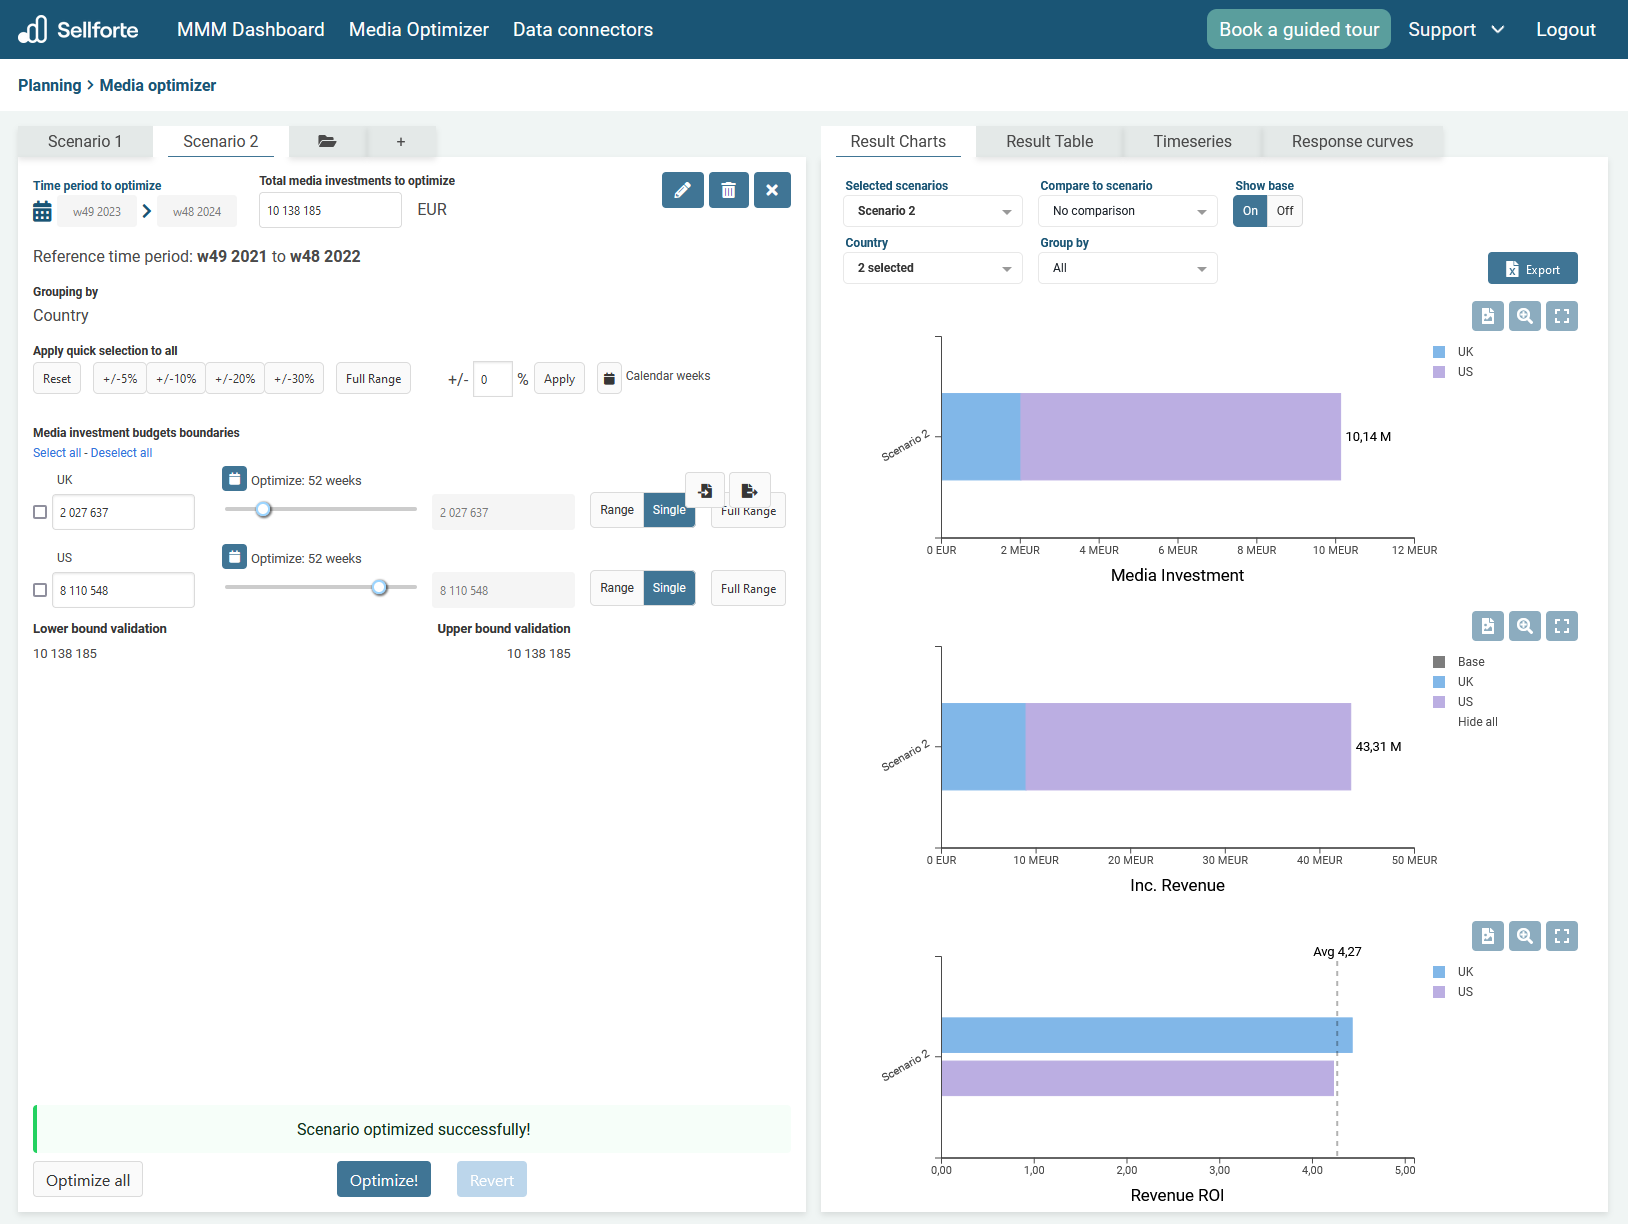This screenshot has height=1224, width=1628.
Task: Click the US budget slider handle
Action: (379, 588)
